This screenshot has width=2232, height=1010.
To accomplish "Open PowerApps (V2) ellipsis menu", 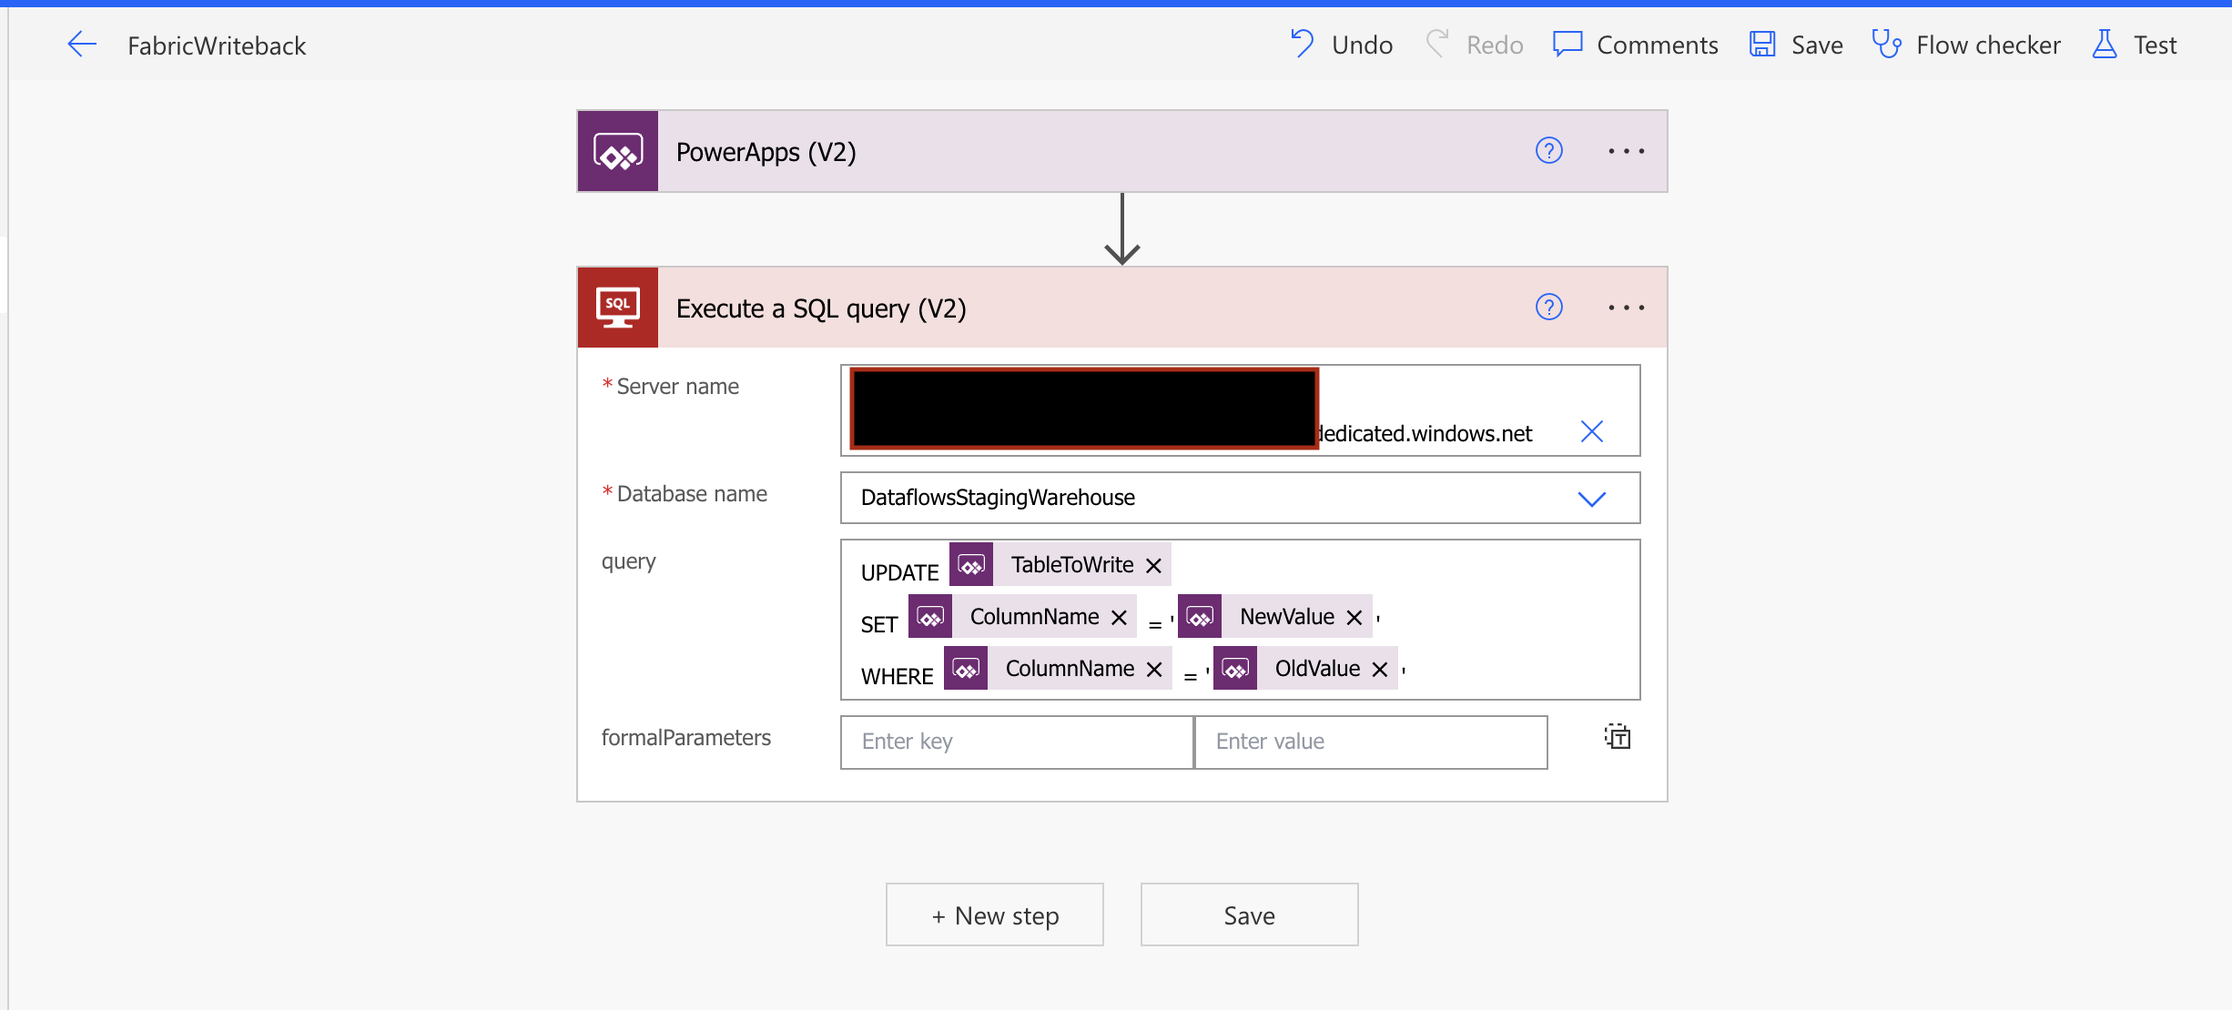I will click(1625, 151).
